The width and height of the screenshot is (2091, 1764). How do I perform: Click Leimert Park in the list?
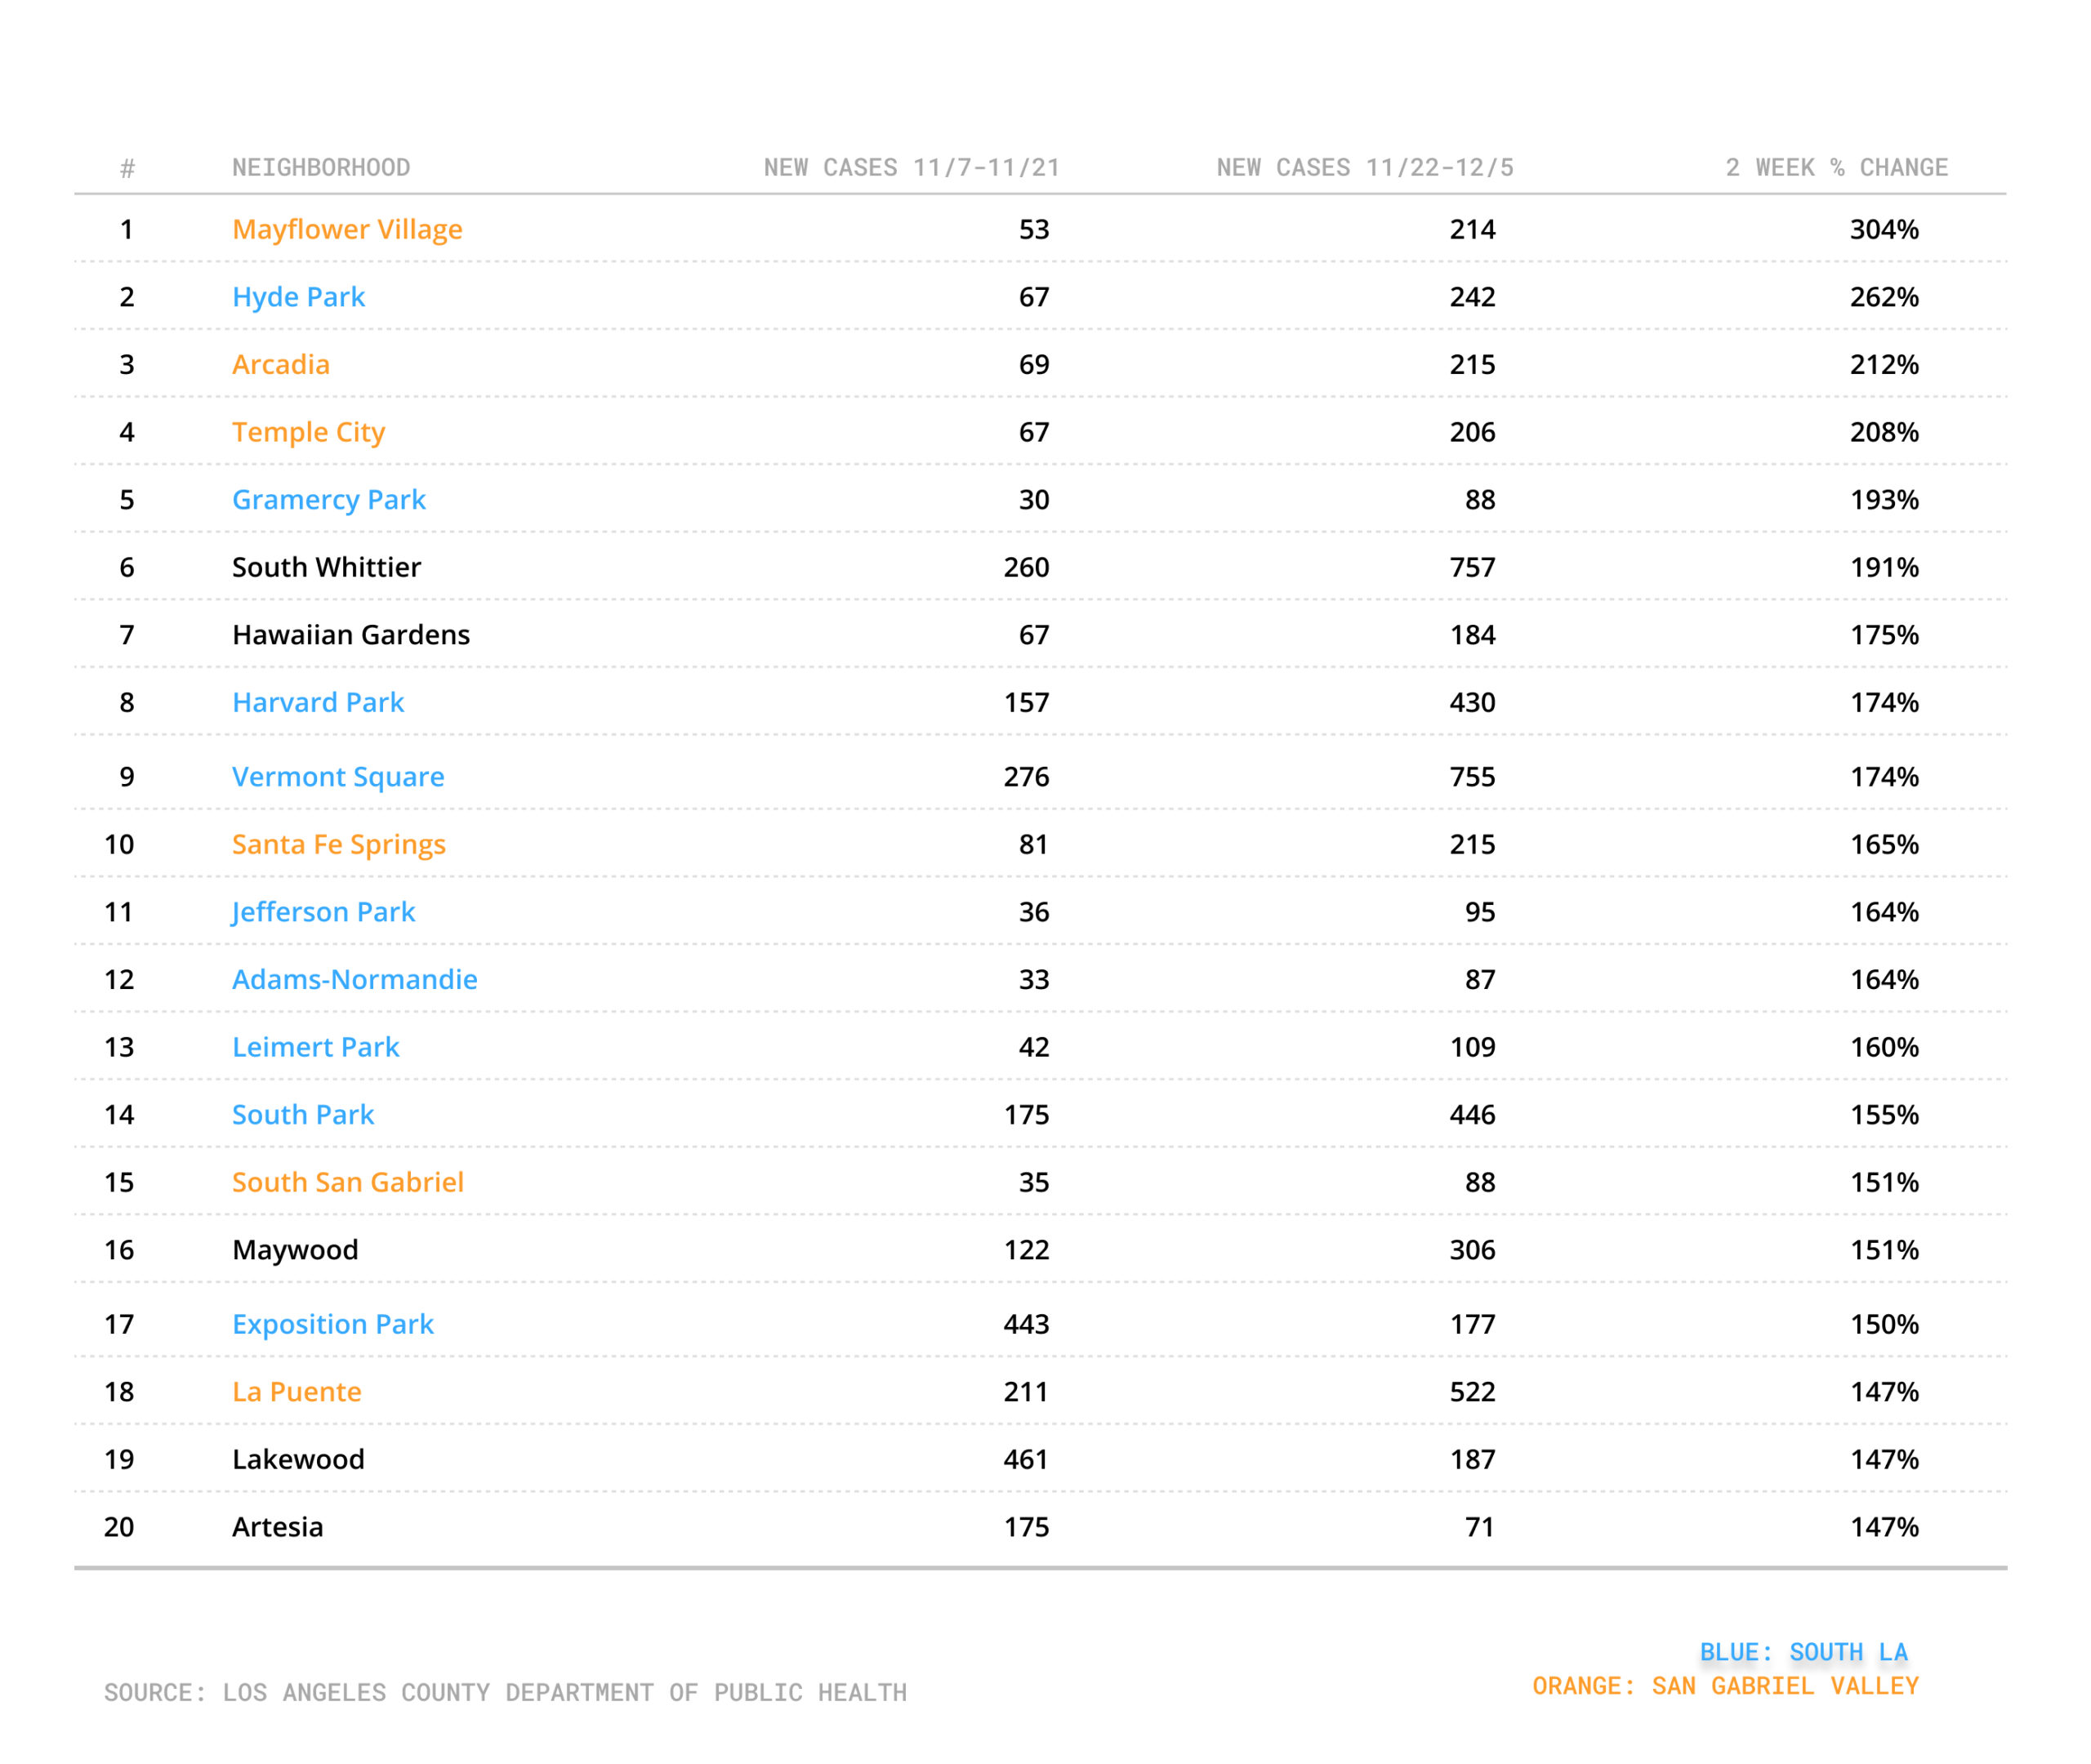pos(315,1047)
